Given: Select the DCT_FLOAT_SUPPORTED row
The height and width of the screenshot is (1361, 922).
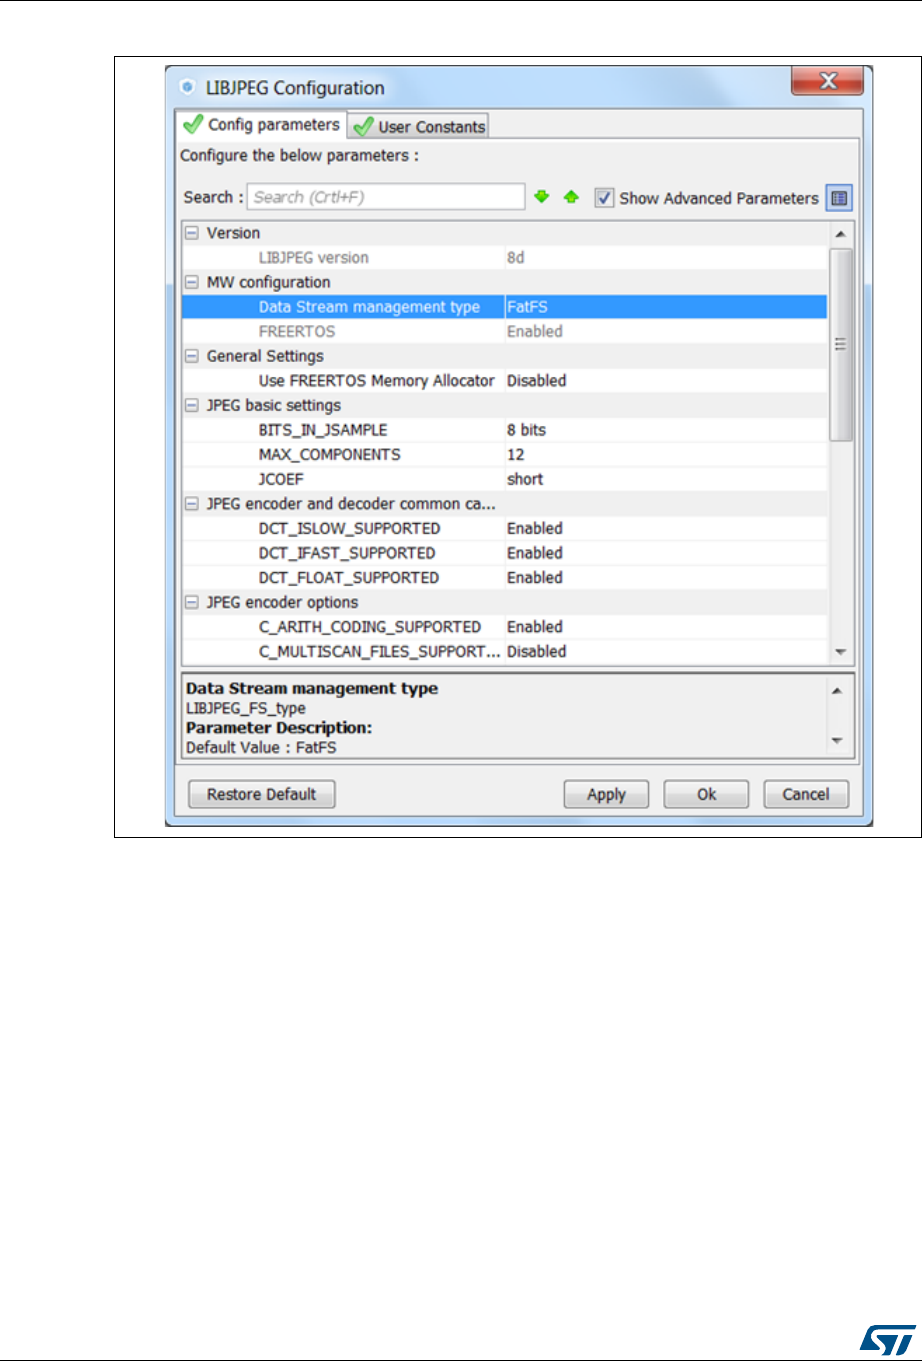Looking at the screenshot, I should tap(504, 577).
